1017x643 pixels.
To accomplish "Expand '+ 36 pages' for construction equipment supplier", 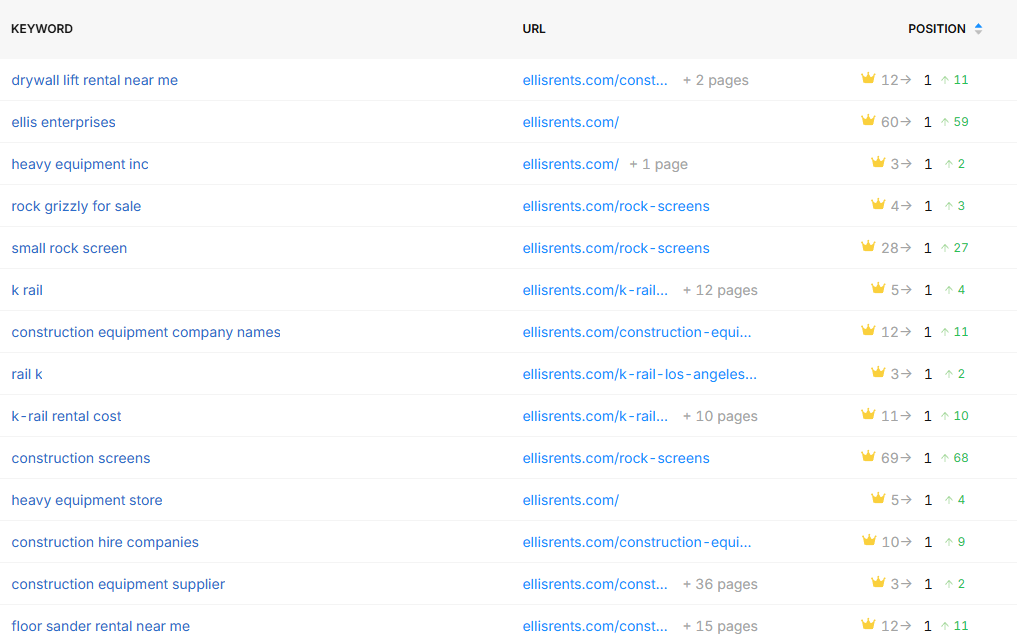I will point(720,584).
